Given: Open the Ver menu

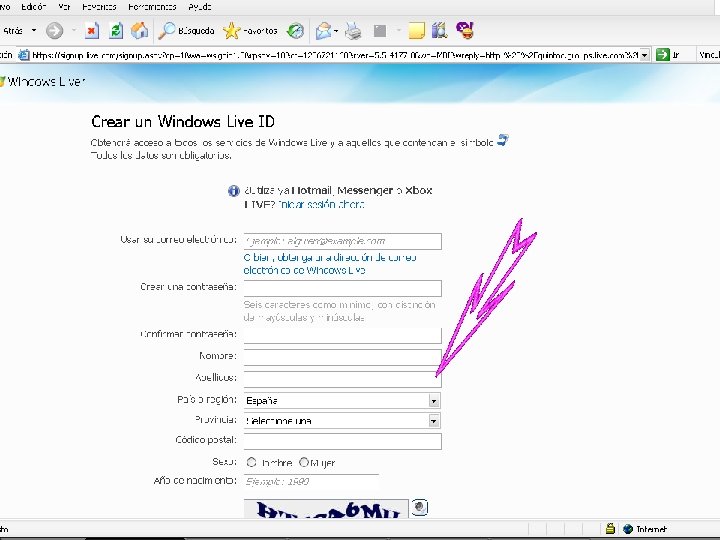Looking at the screenshot, I should [64, 6].
